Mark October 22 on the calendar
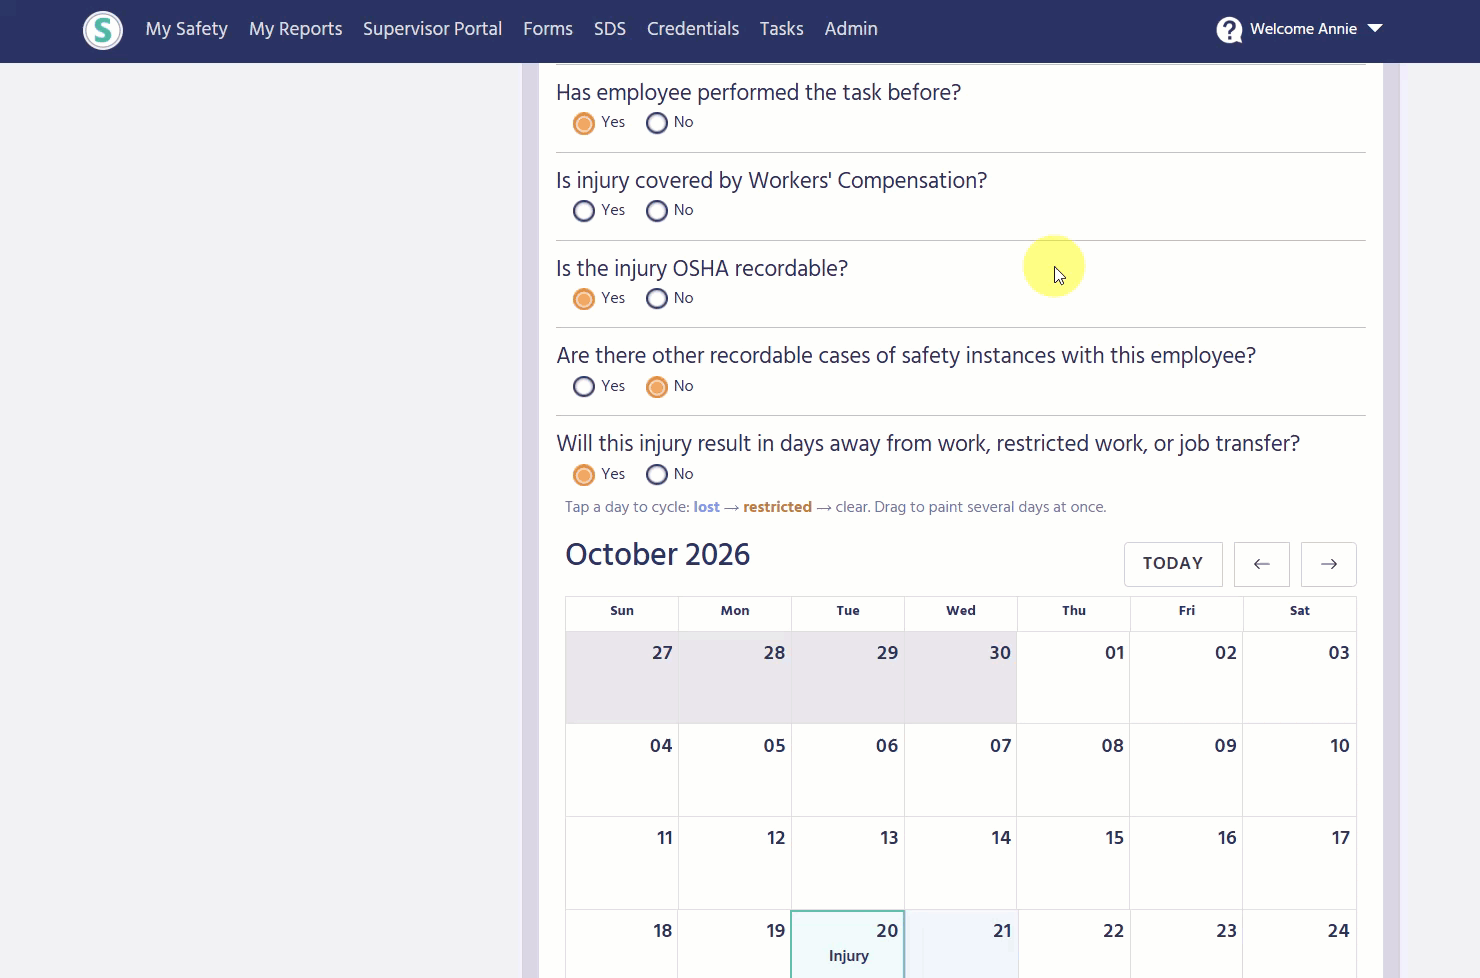The image size is (1480, 978). point(1074,944)
